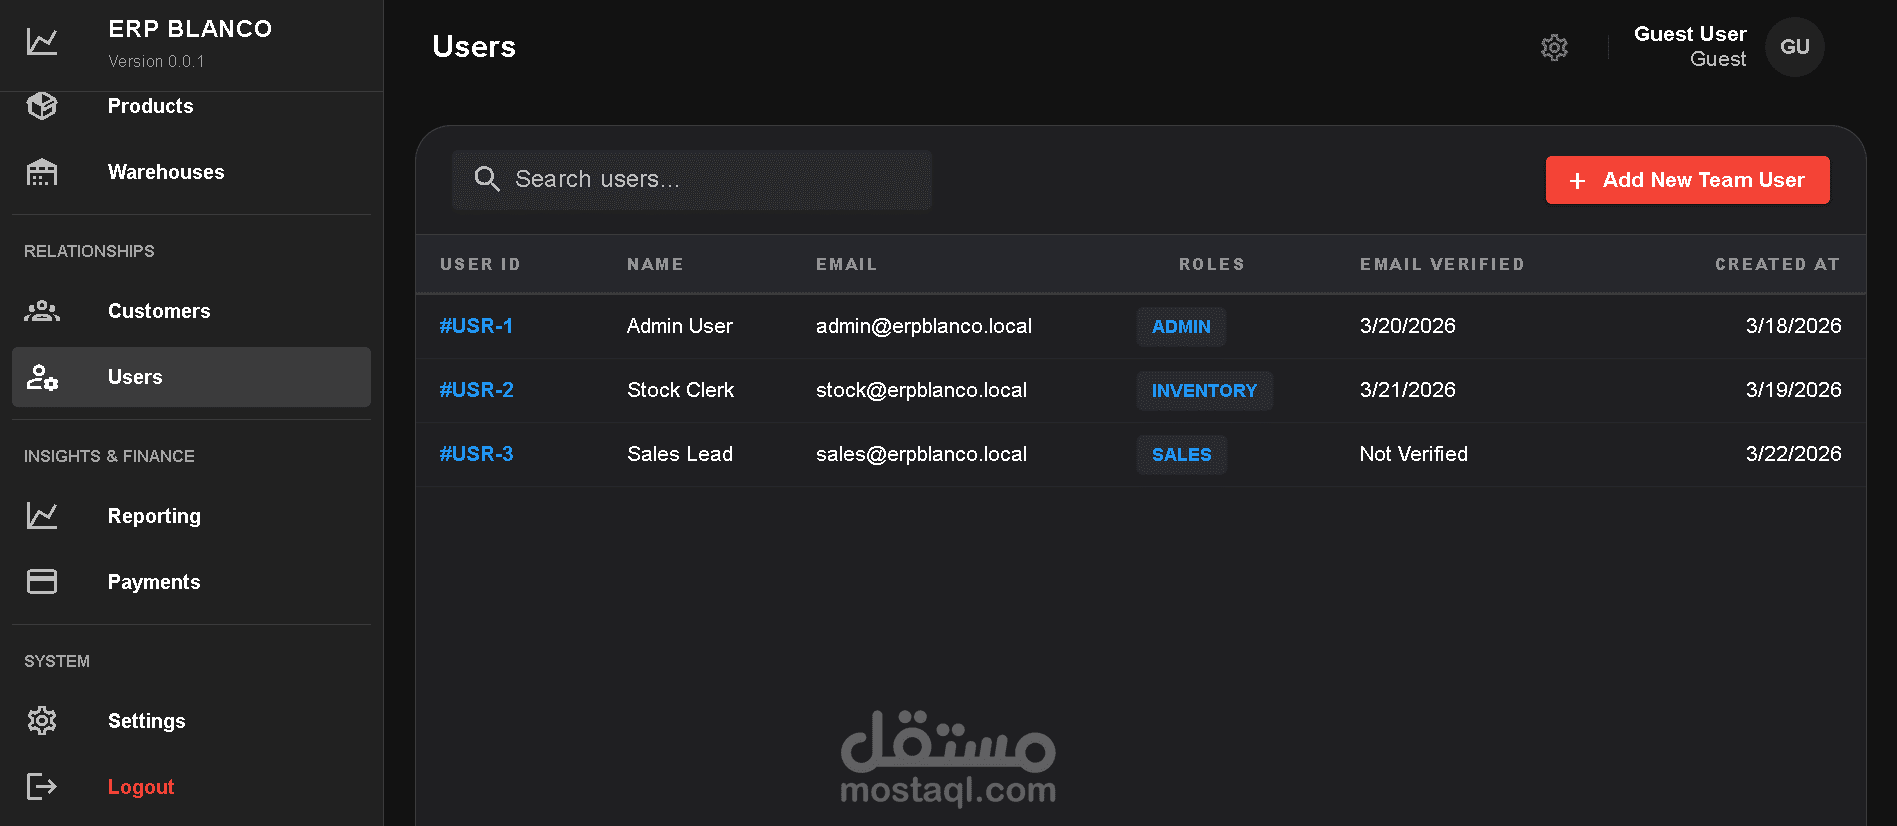Click created date 3/18/2026
The height and width of the screenshot is (826, 1897).
coord(1793,326)
